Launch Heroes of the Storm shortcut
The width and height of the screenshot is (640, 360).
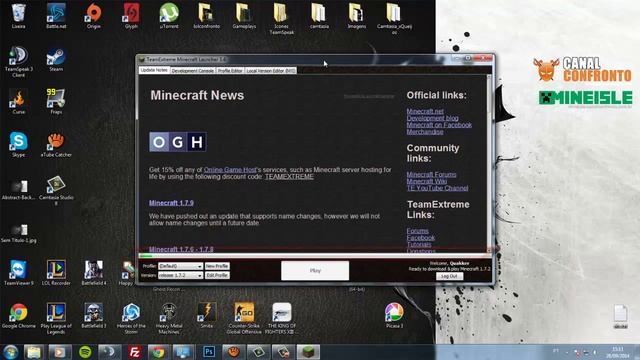(x=131, y=318)
